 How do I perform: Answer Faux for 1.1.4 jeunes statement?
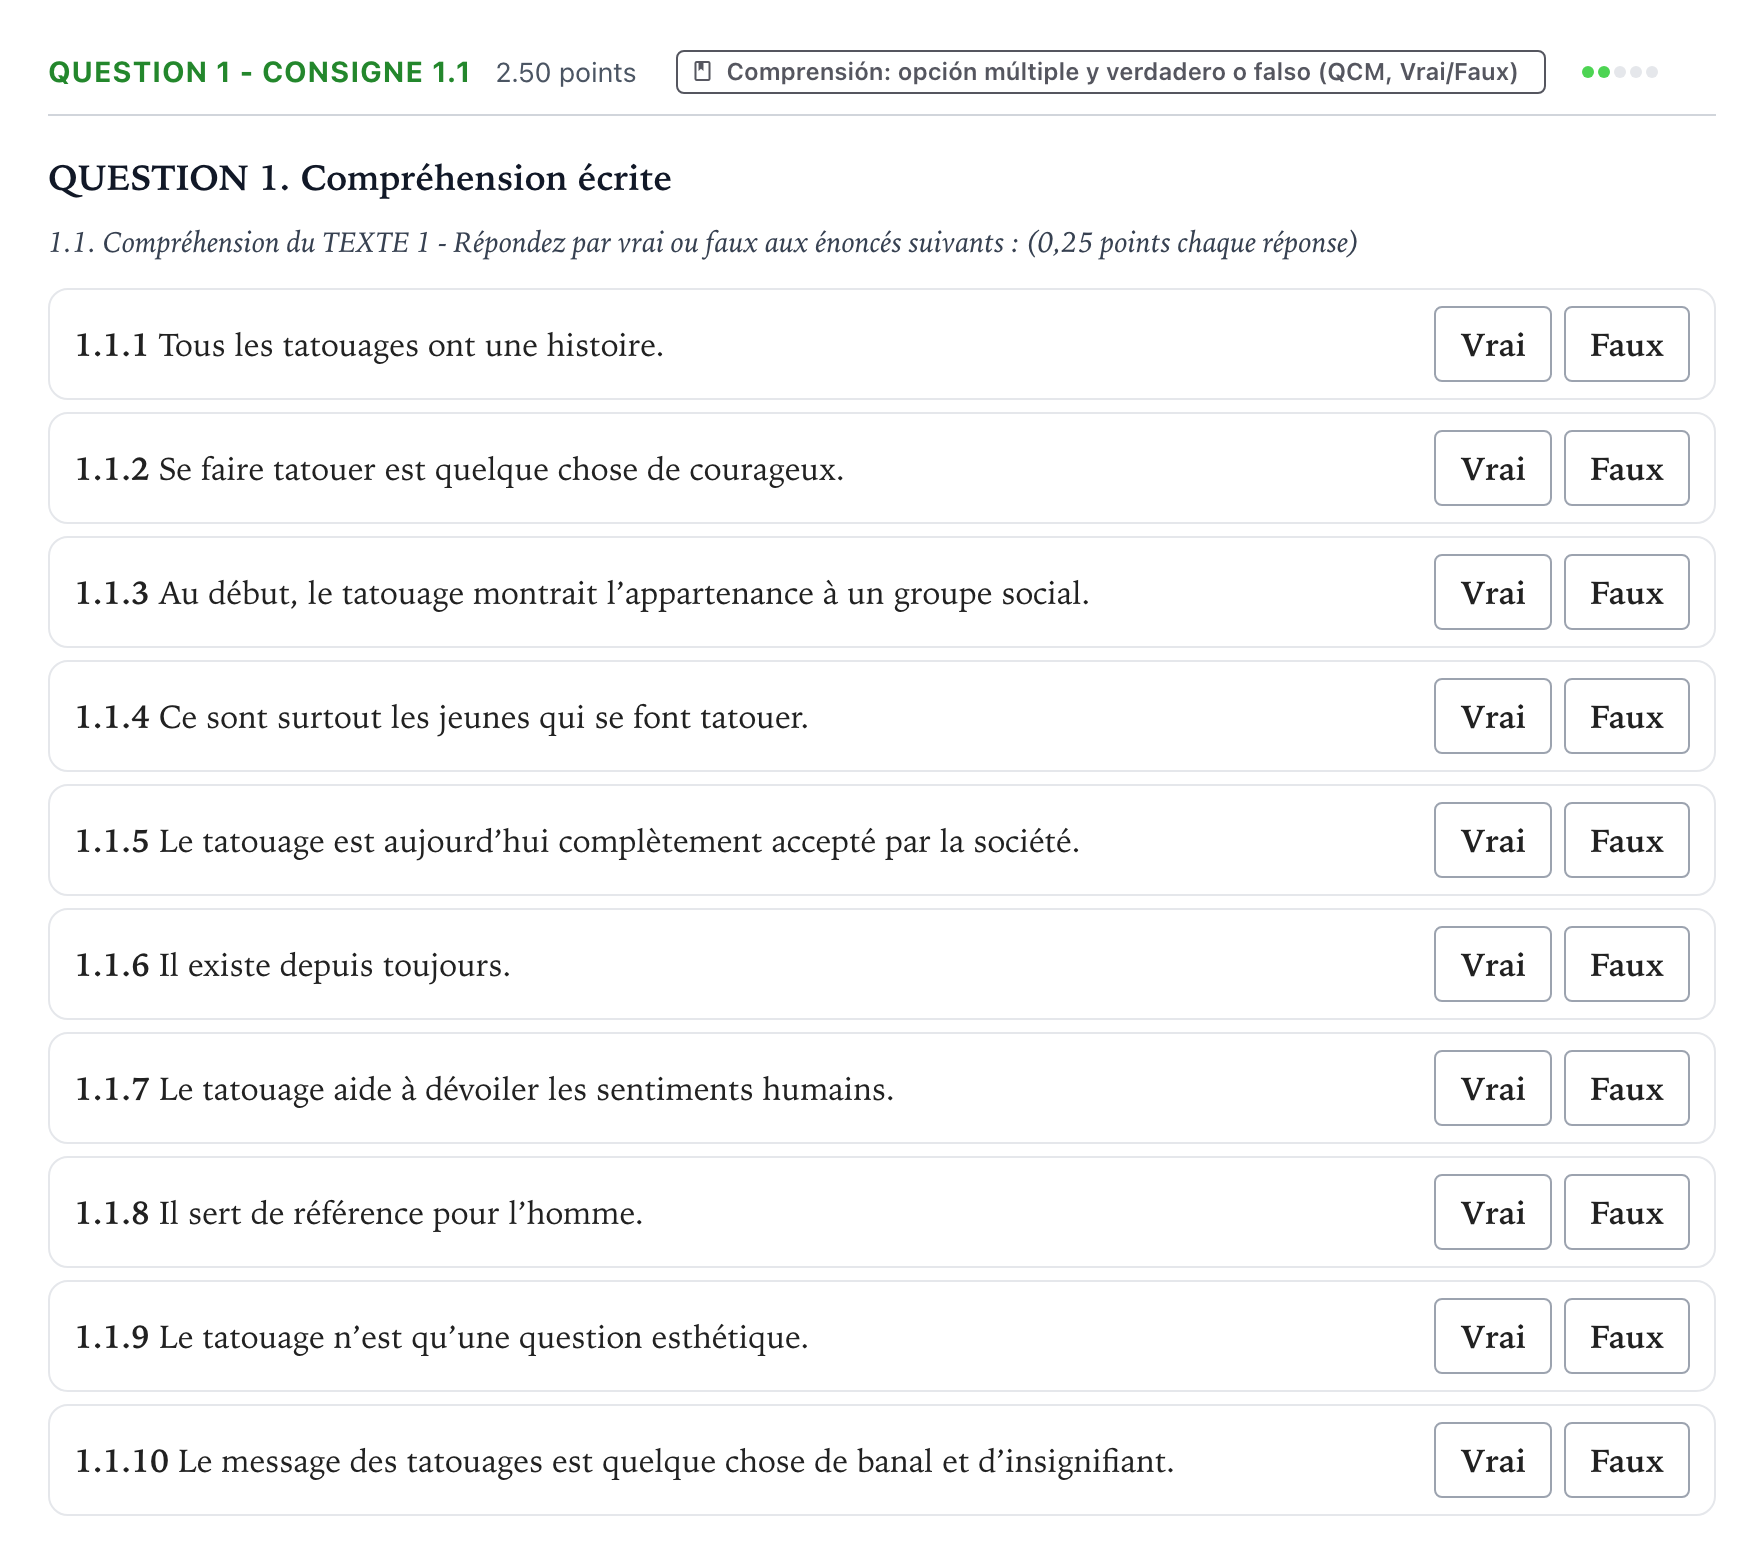[x=1626, y=716]
